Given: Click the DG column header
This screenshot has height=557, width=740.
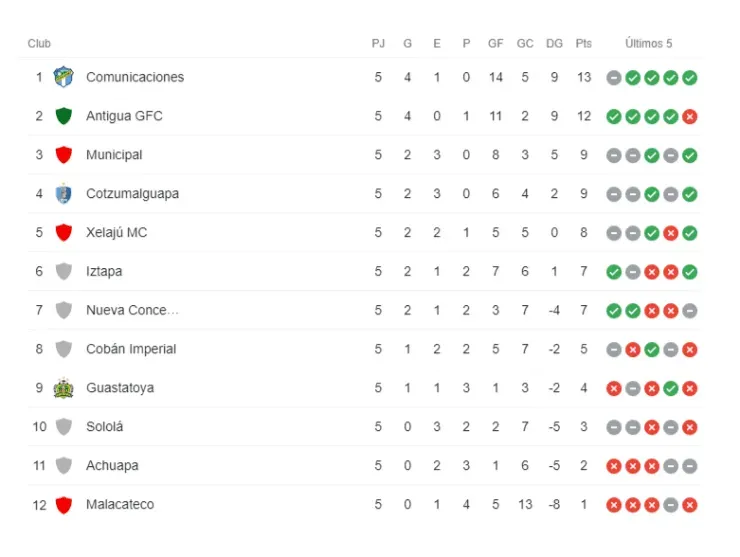Looking at the screenshot, I should click(x=554, y=44).
